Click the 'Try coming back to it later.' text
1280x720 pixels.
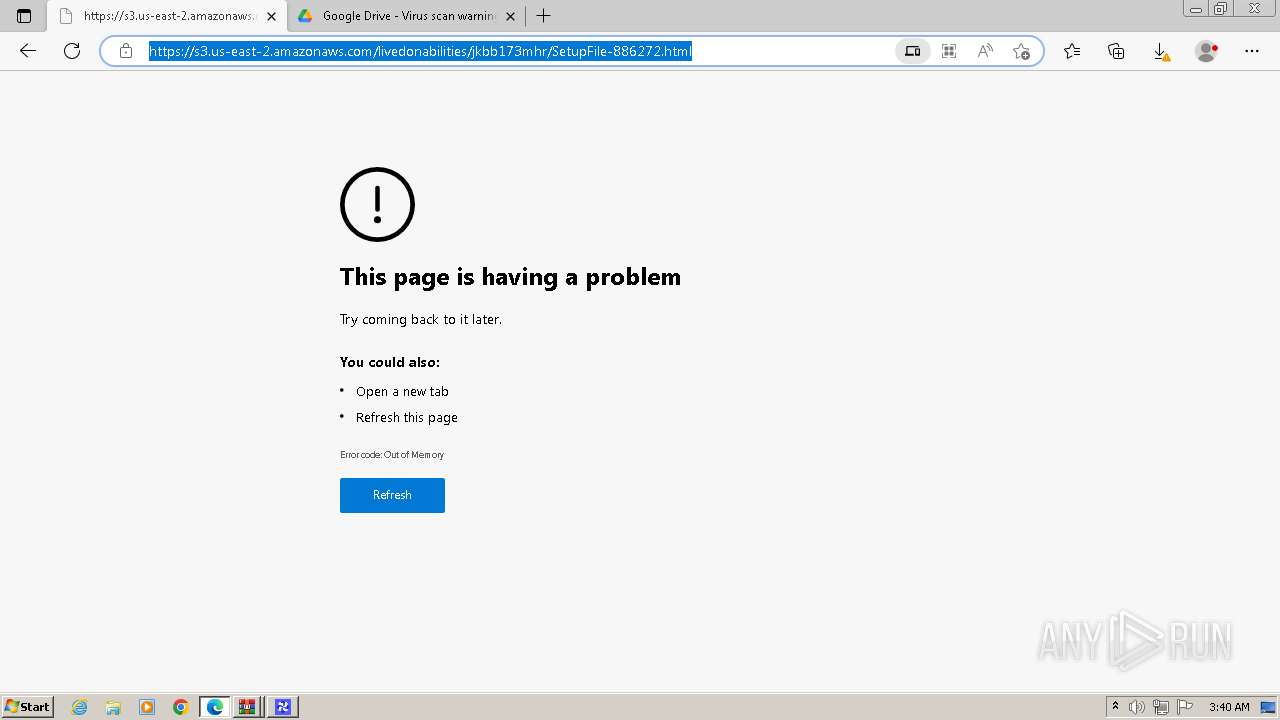pos(421,320)
